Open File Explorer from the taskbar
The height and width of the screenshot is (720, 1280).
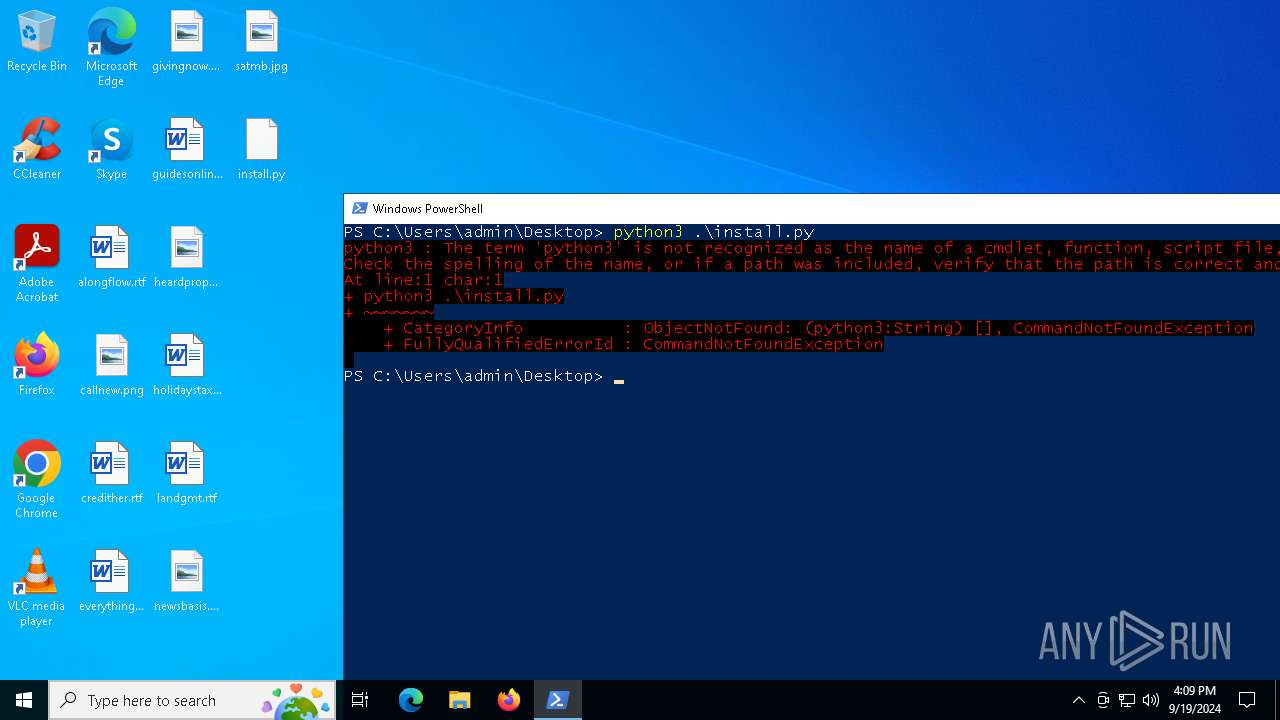460,700
